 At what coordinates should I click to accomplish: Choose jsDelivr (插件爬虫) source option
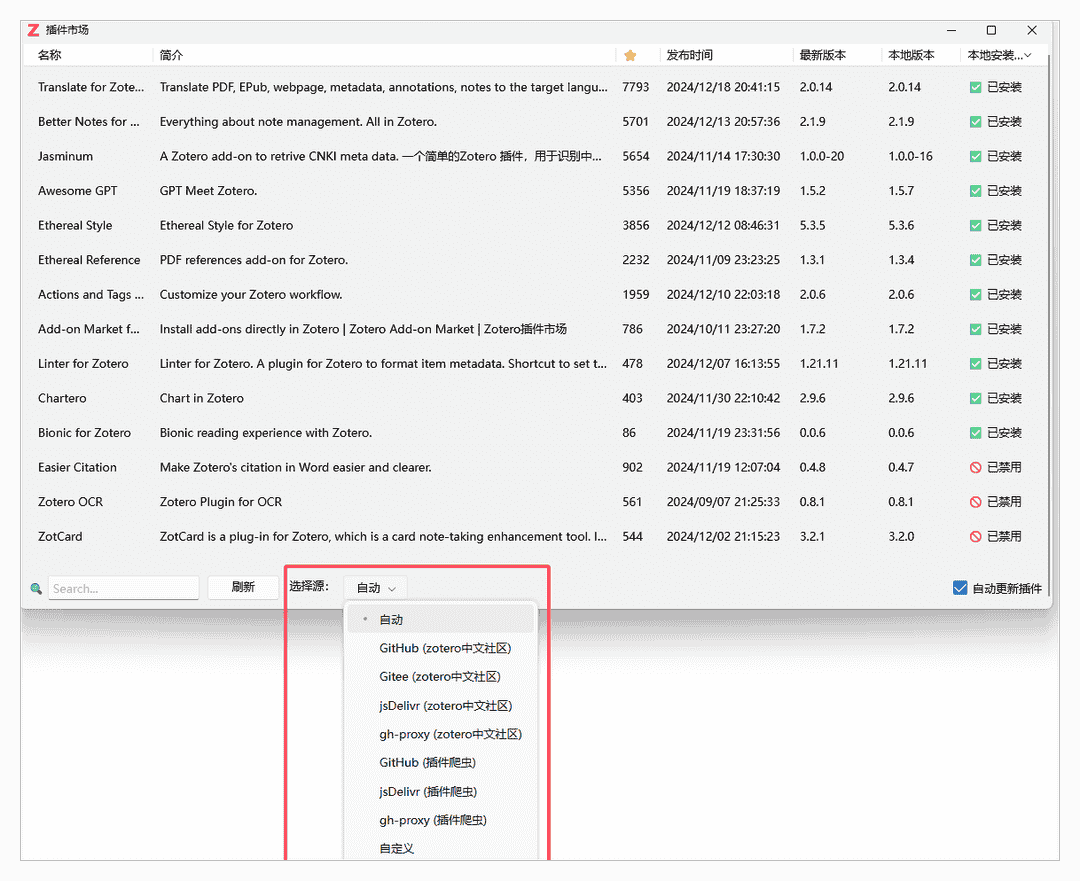428,792
